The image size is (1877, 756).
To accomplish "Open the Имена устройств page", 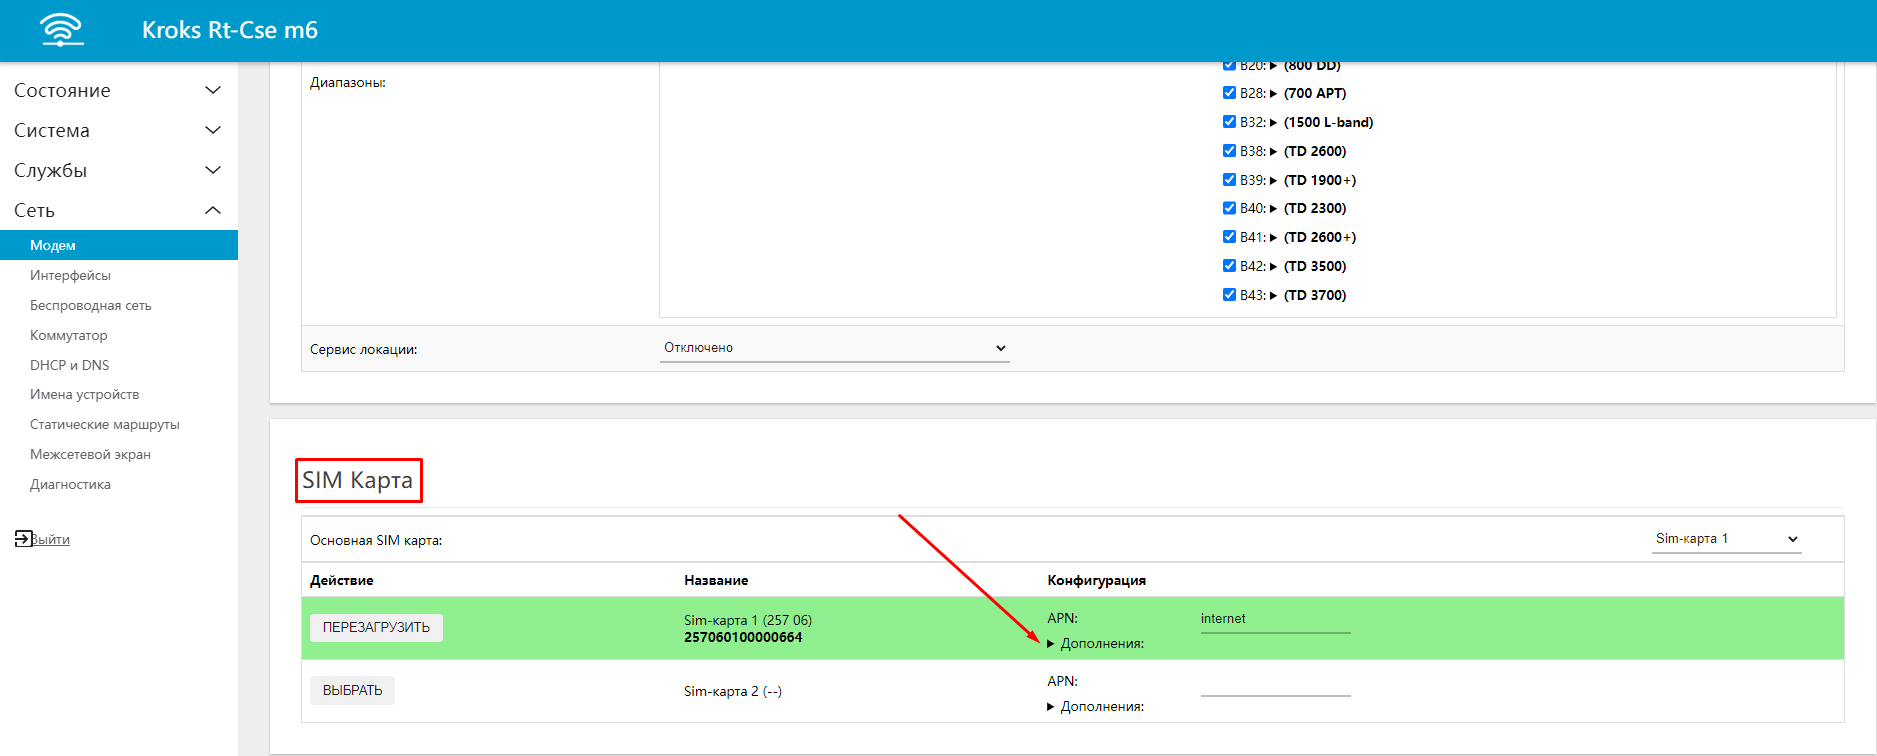I will click(x=85, y=394).
